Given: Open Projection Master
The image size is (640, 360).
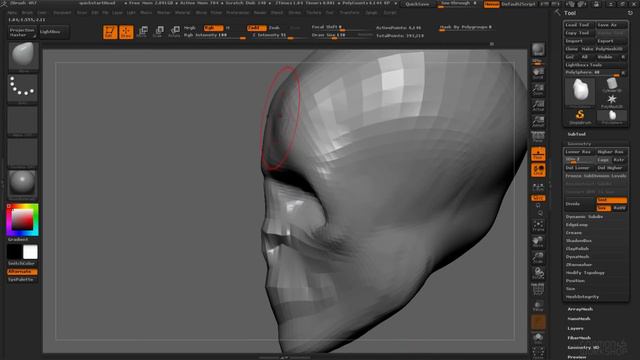Looking at the screenshot, I should [22, 32].
